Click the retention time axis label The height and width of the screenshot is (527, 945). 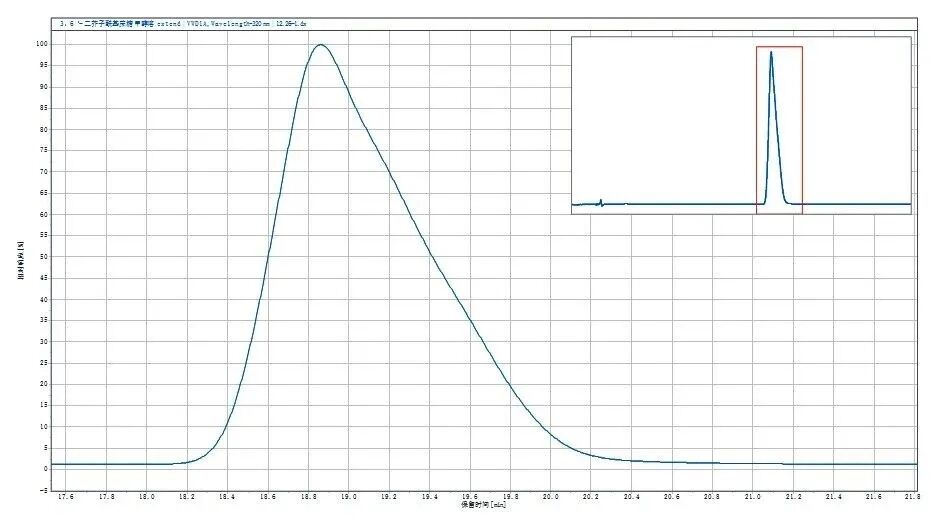pos(483,505)
